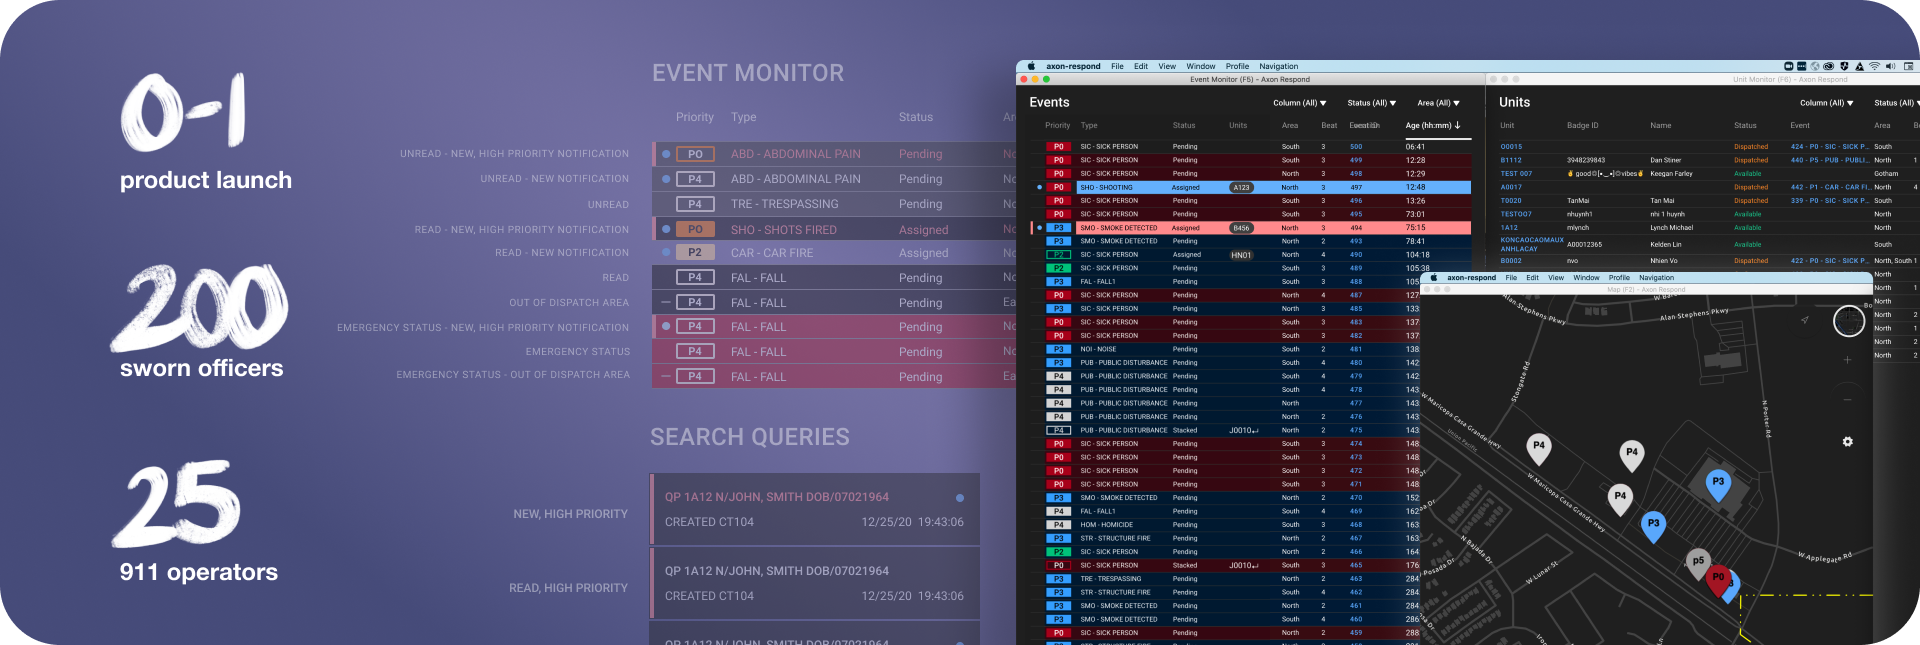Zoom in on the map with plus button

pyautogui.click(x=1847, y=359)
